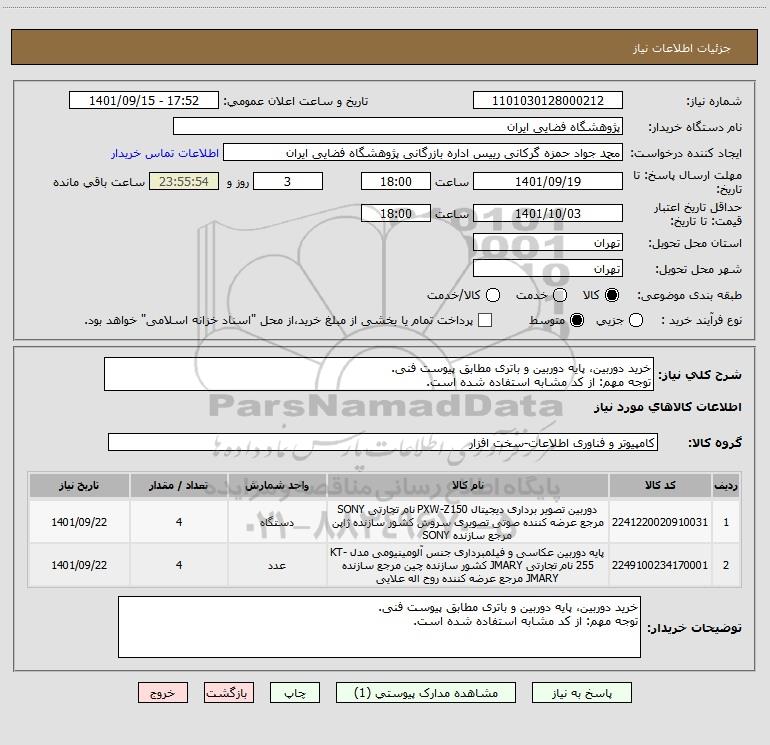Screen dimensions: 770x745
Task: Choose جزیی purchase process type
Action: [x=635, y=320]
